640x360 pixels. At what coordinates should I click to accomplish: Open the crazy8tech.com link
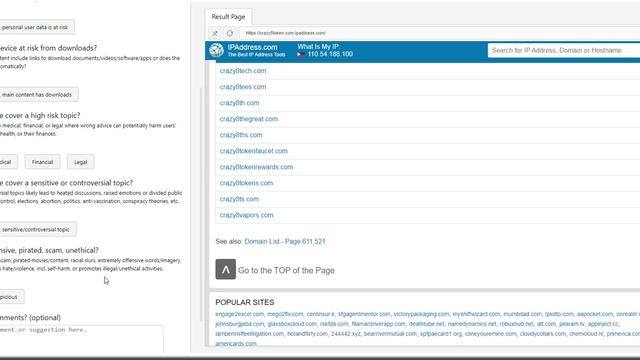(x=243, y=71)
